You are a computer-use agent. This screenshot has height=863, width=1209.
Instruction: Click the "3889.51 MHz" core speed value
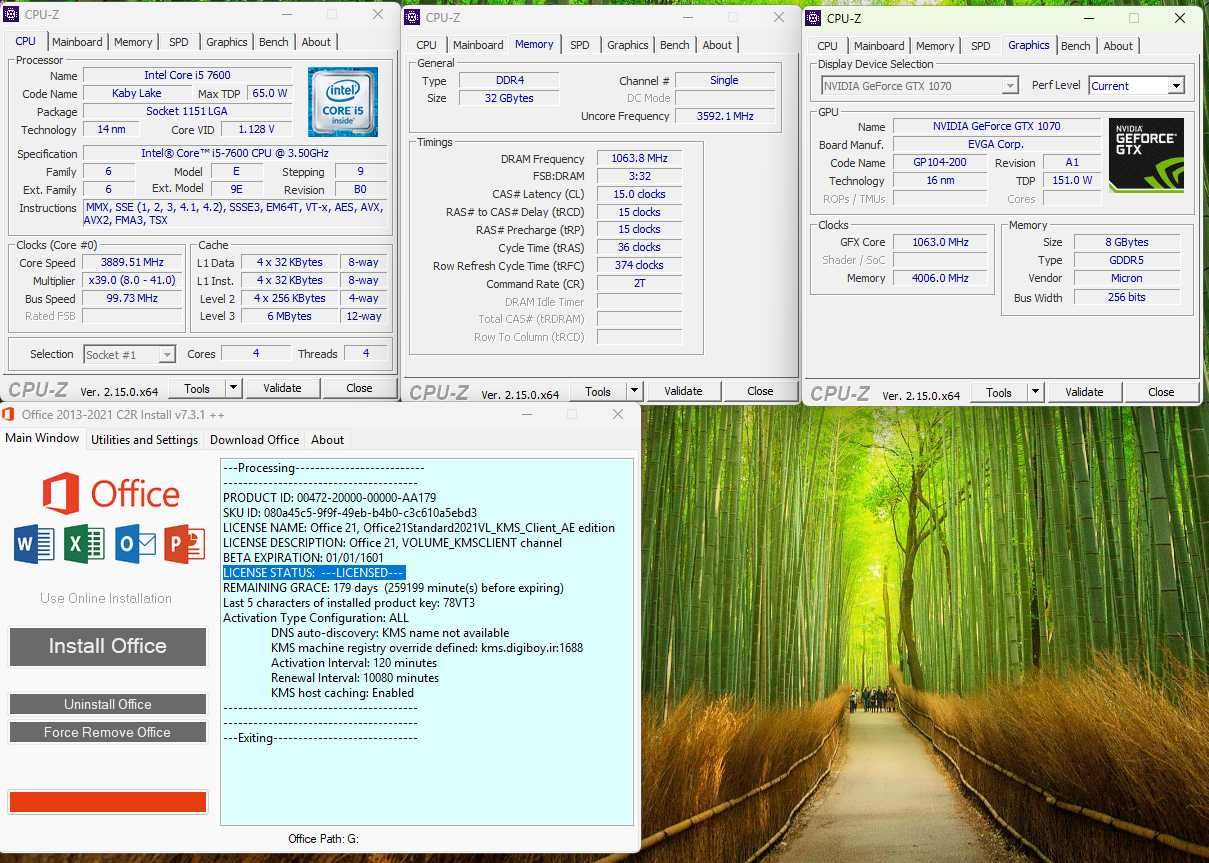tap(133, 263)
